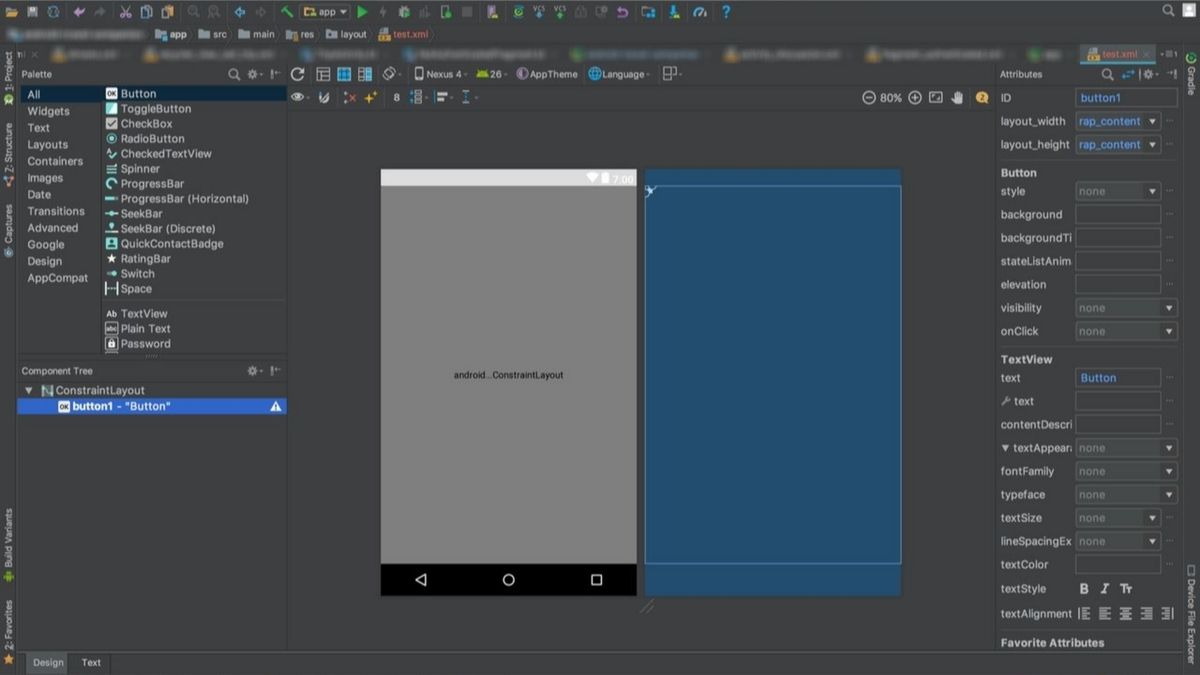Click the Search Everywhere magnifier icon

[1168, 10]
